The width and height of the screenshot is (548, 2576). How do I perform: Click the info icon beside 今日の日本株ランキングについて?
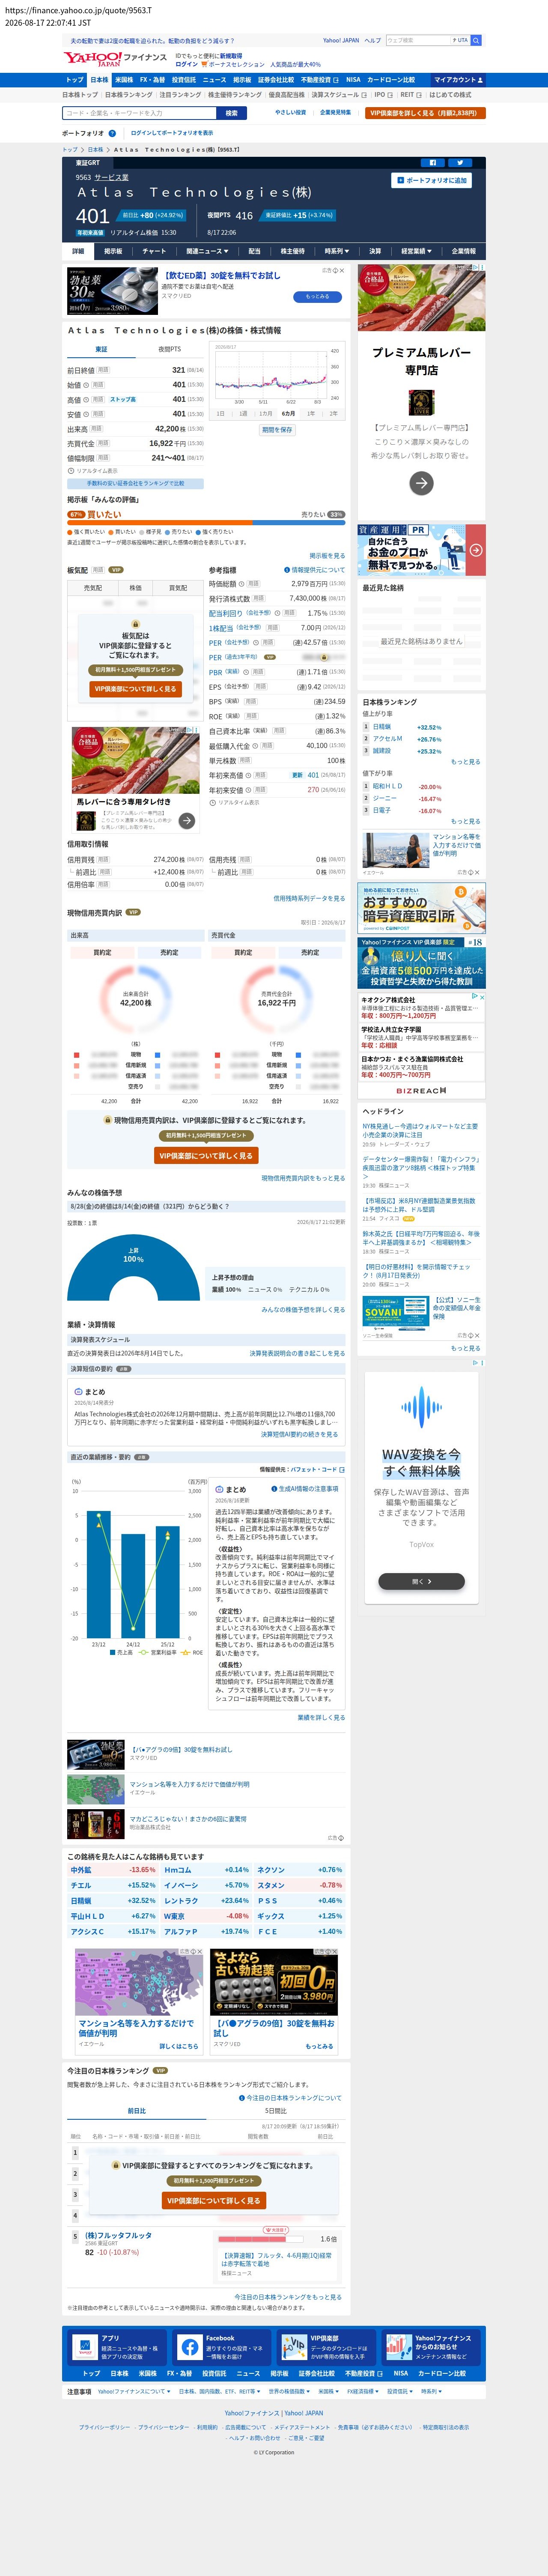pyautogui.click(x=242, y=2098)
